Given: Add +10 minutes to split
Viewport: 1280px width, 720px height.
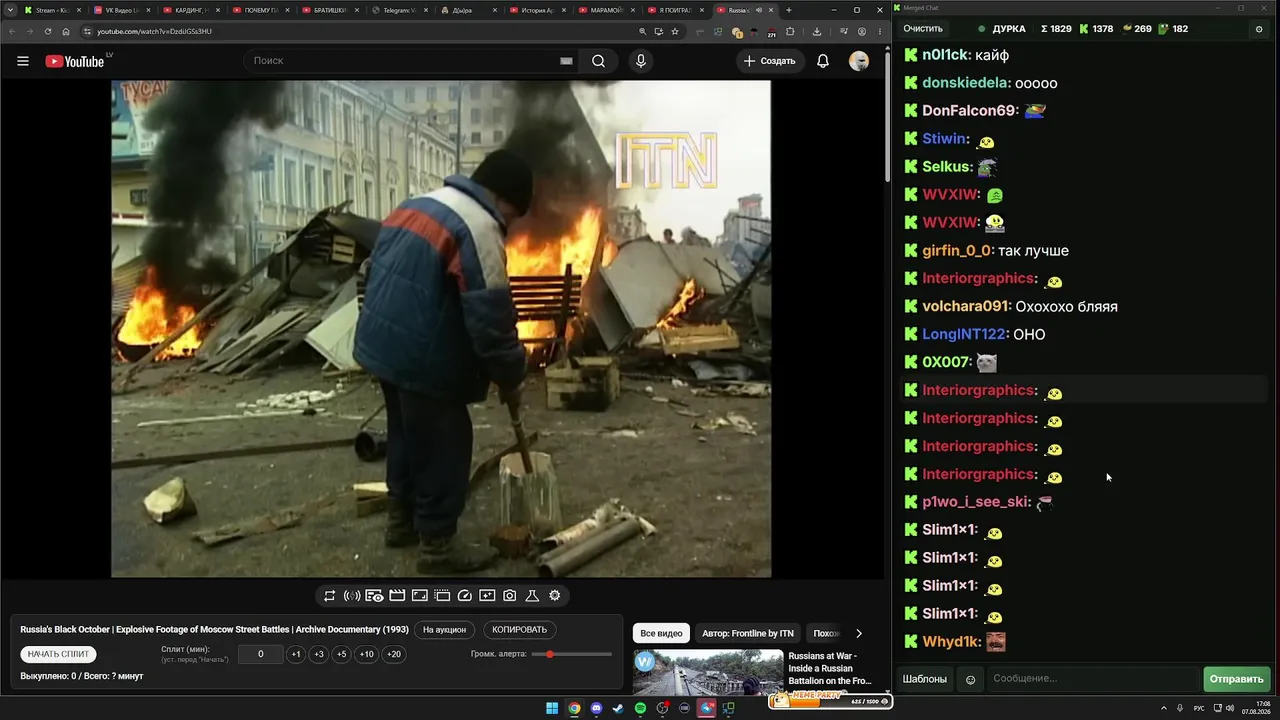Looking at the screenshot, I should (x=367, y=654).
